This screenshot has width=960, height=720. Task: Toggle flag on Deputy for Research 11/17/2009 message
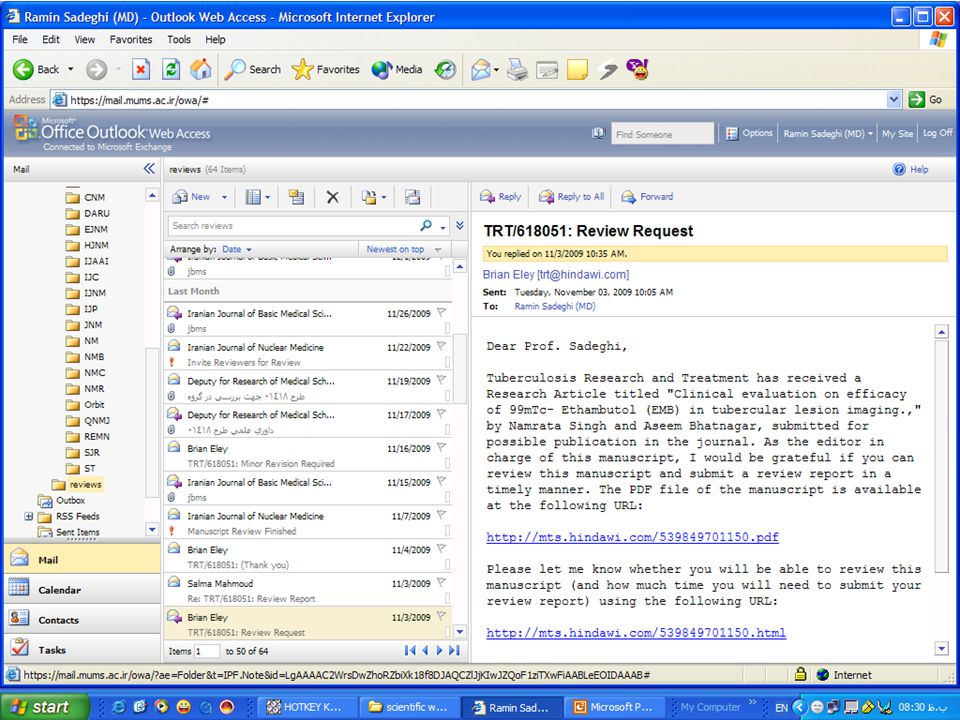click(441, 414)
